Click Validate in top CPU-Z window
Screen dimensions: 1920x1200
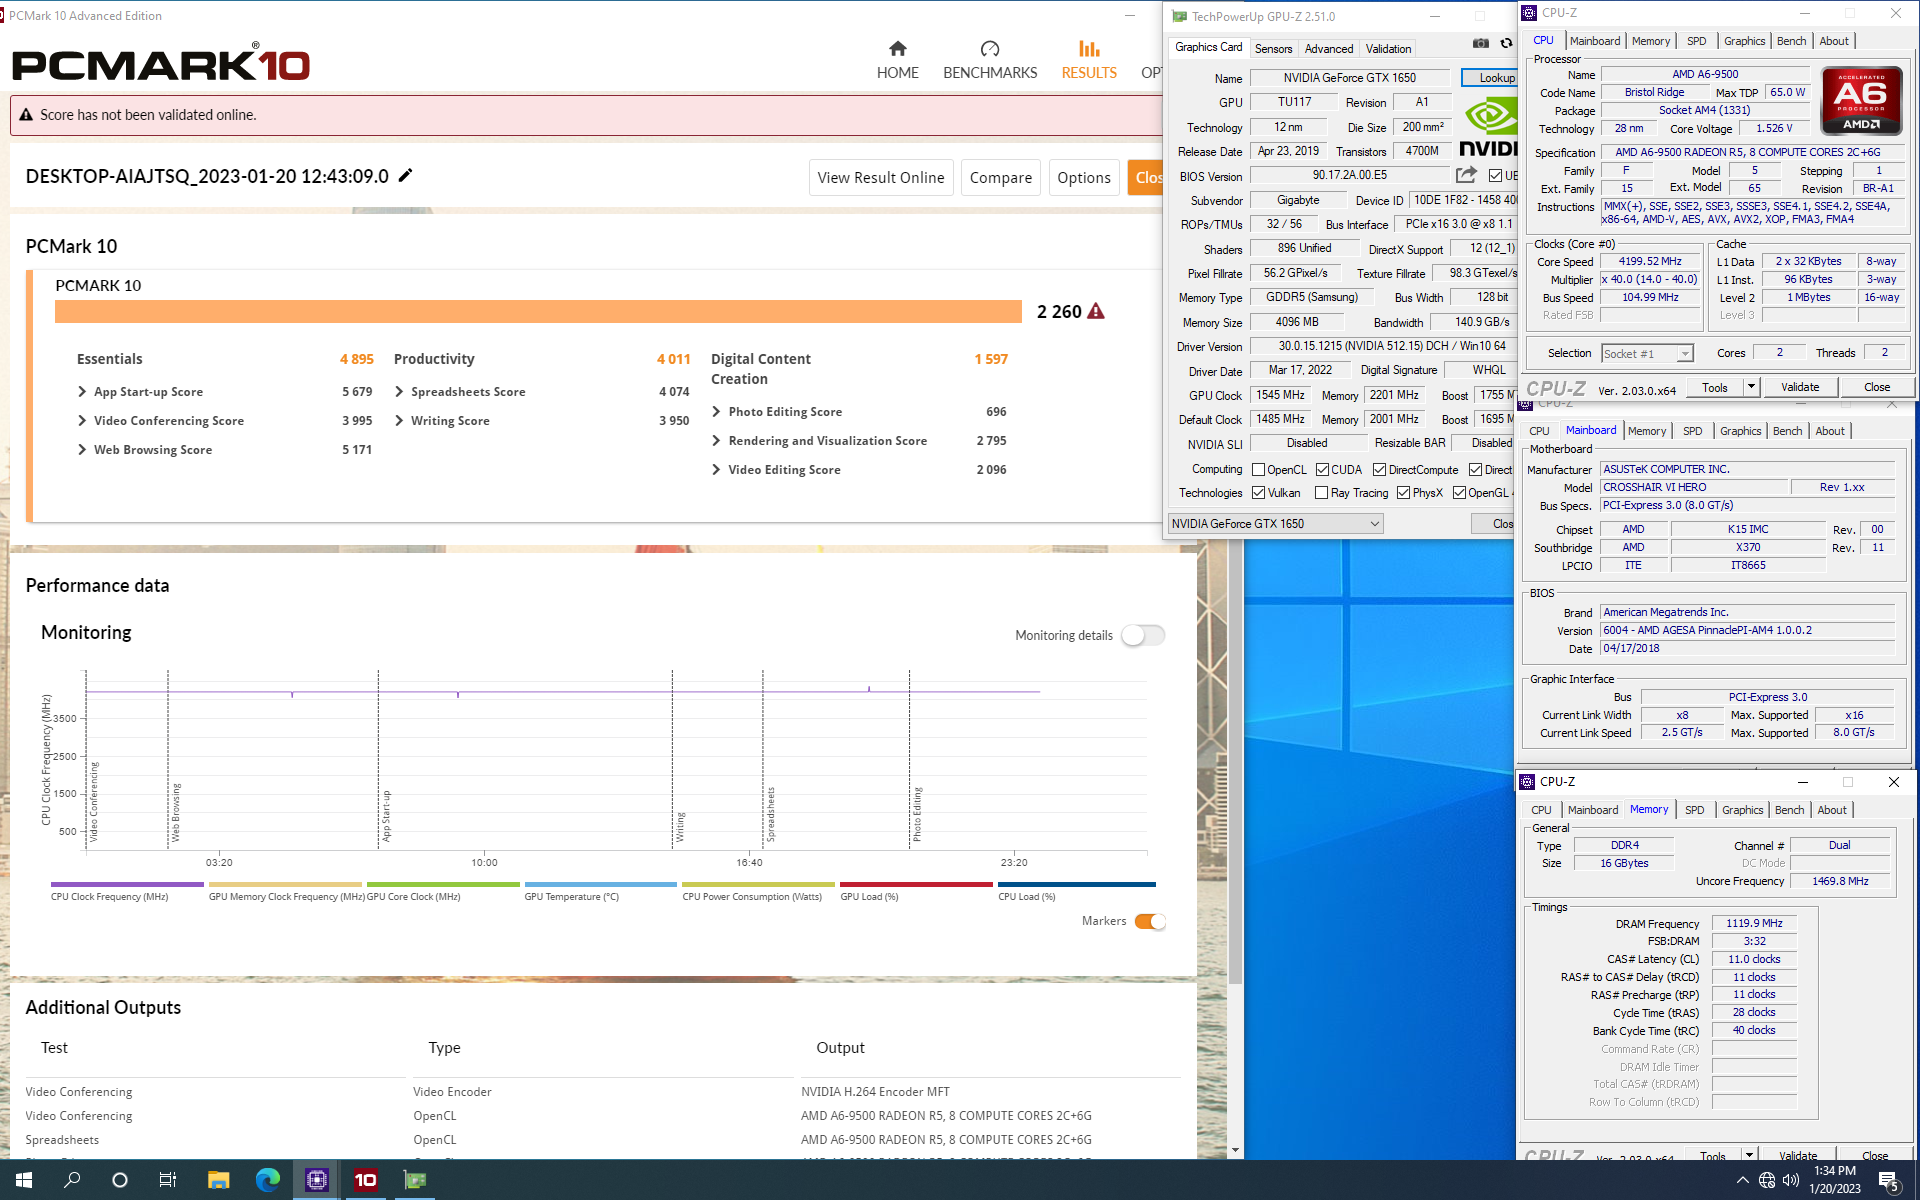[x=1800, y=387]
